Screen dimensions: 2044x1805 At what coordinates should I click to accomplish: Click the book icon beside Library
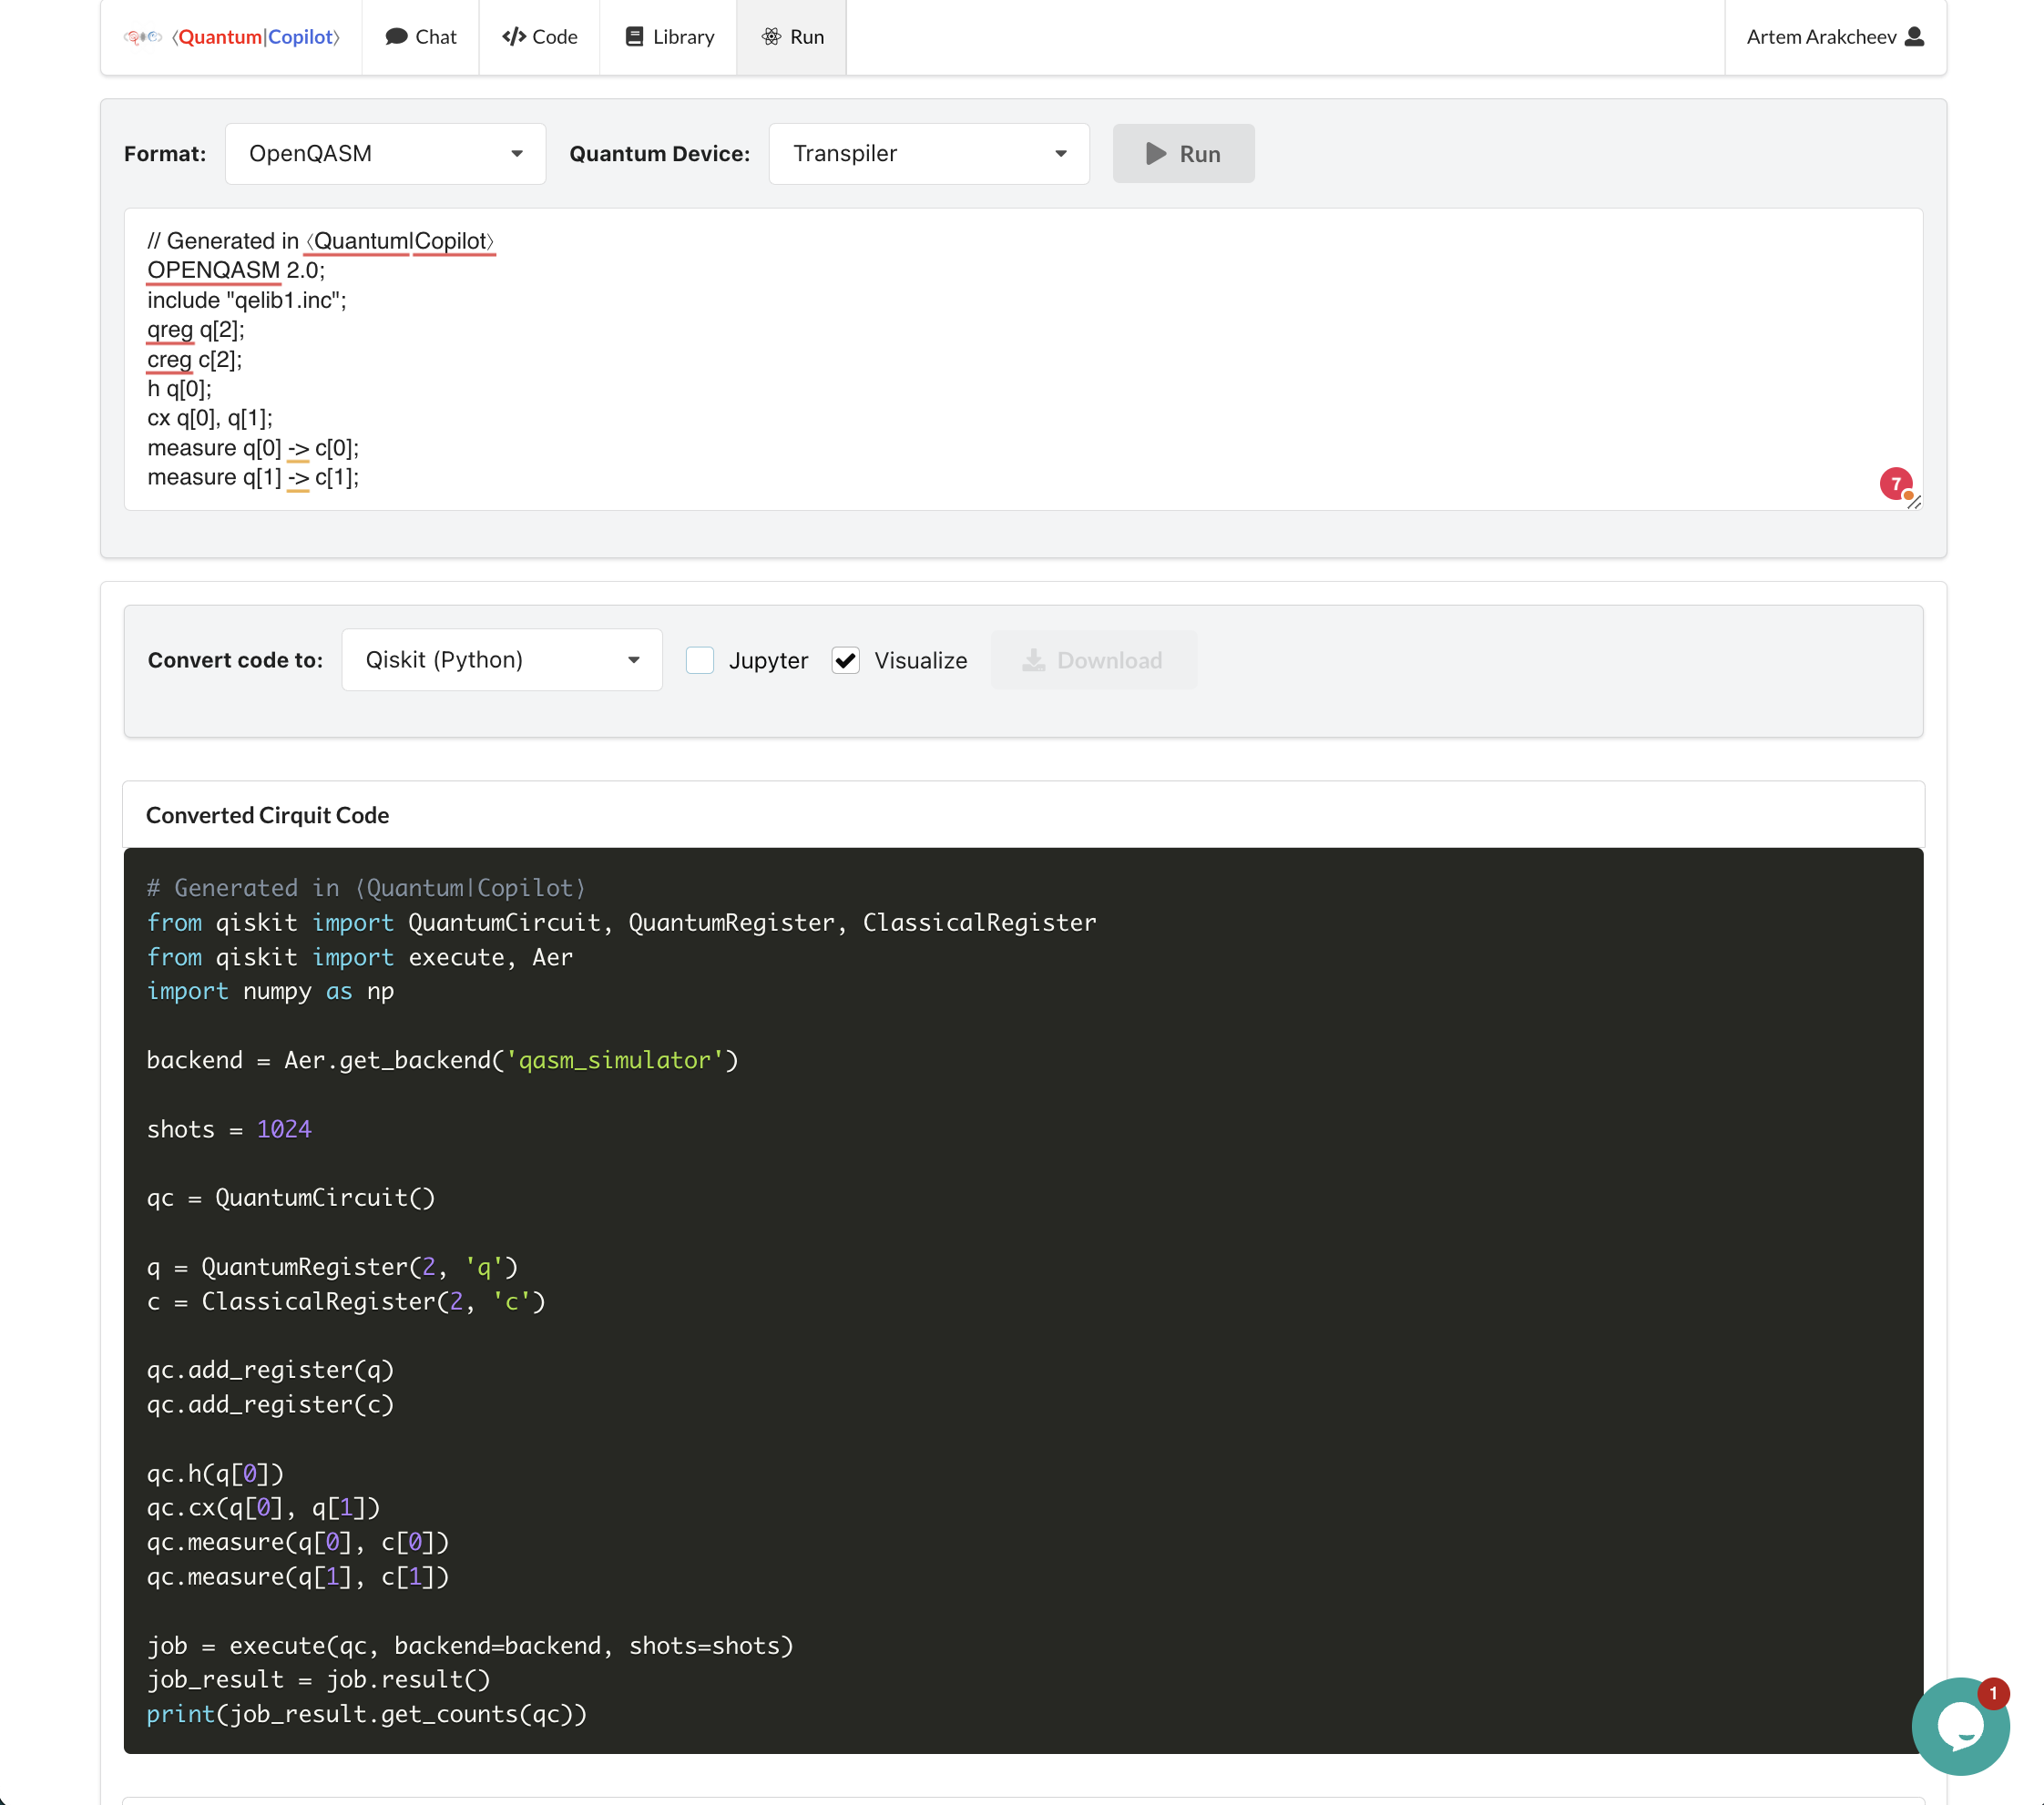coord(634,37)
